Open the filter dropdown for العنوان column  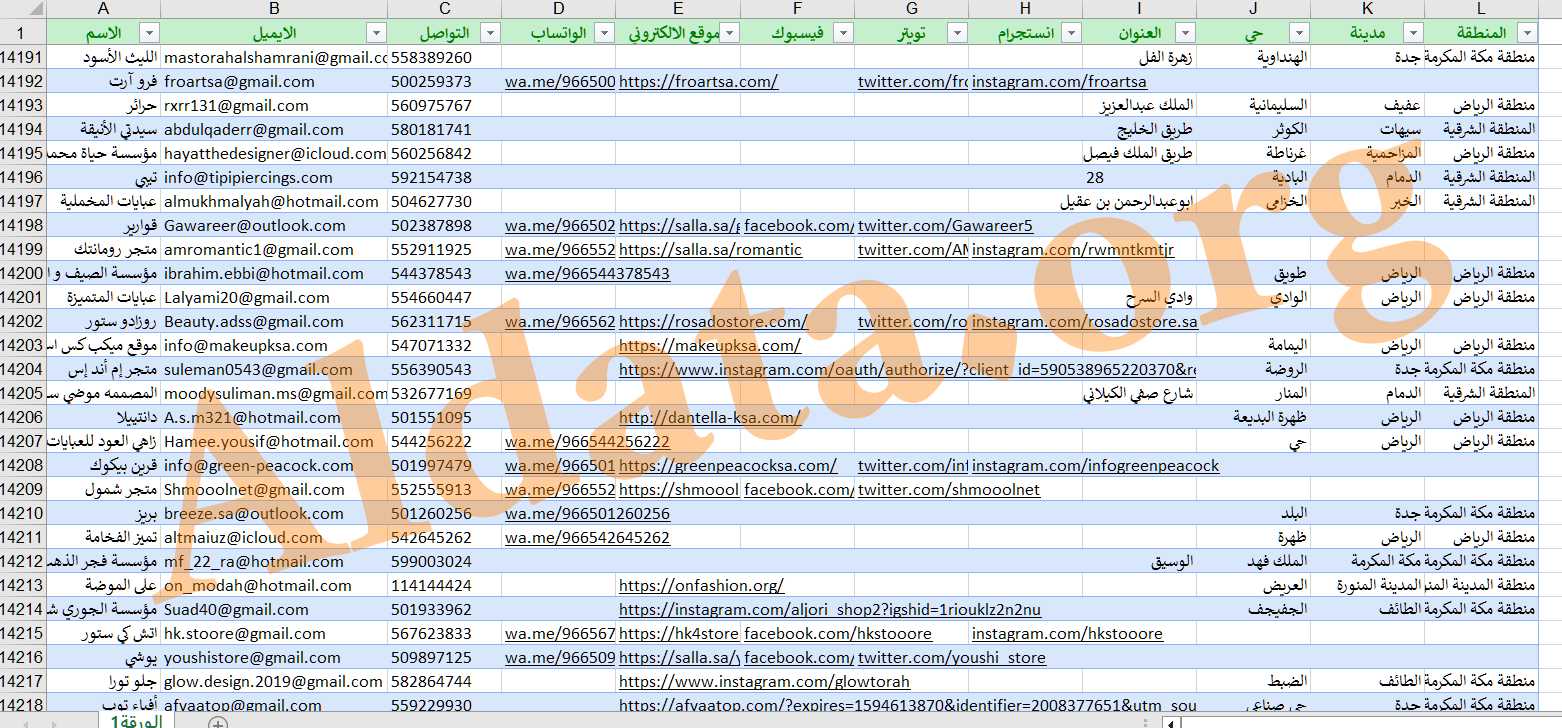pyautogui.click(x=1186, y=33)
